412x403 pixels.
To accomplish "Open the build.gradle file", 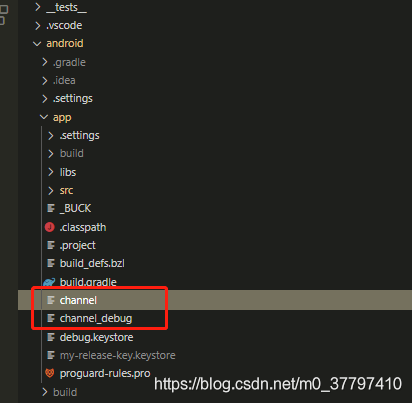I will coord(88,282).
